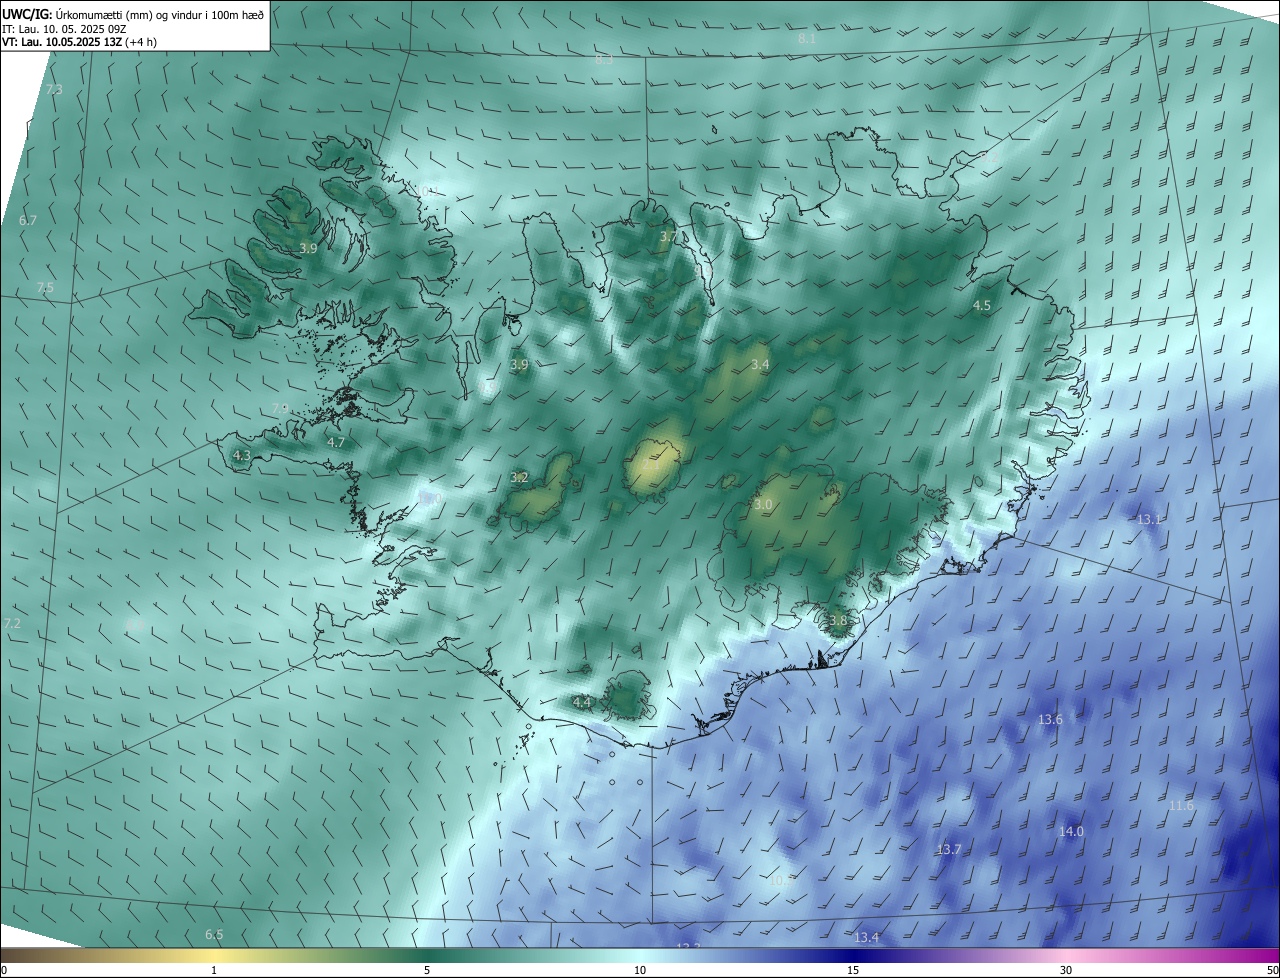
Task: Click the "15" tick label on the color scale
Action: click(853, 971)
